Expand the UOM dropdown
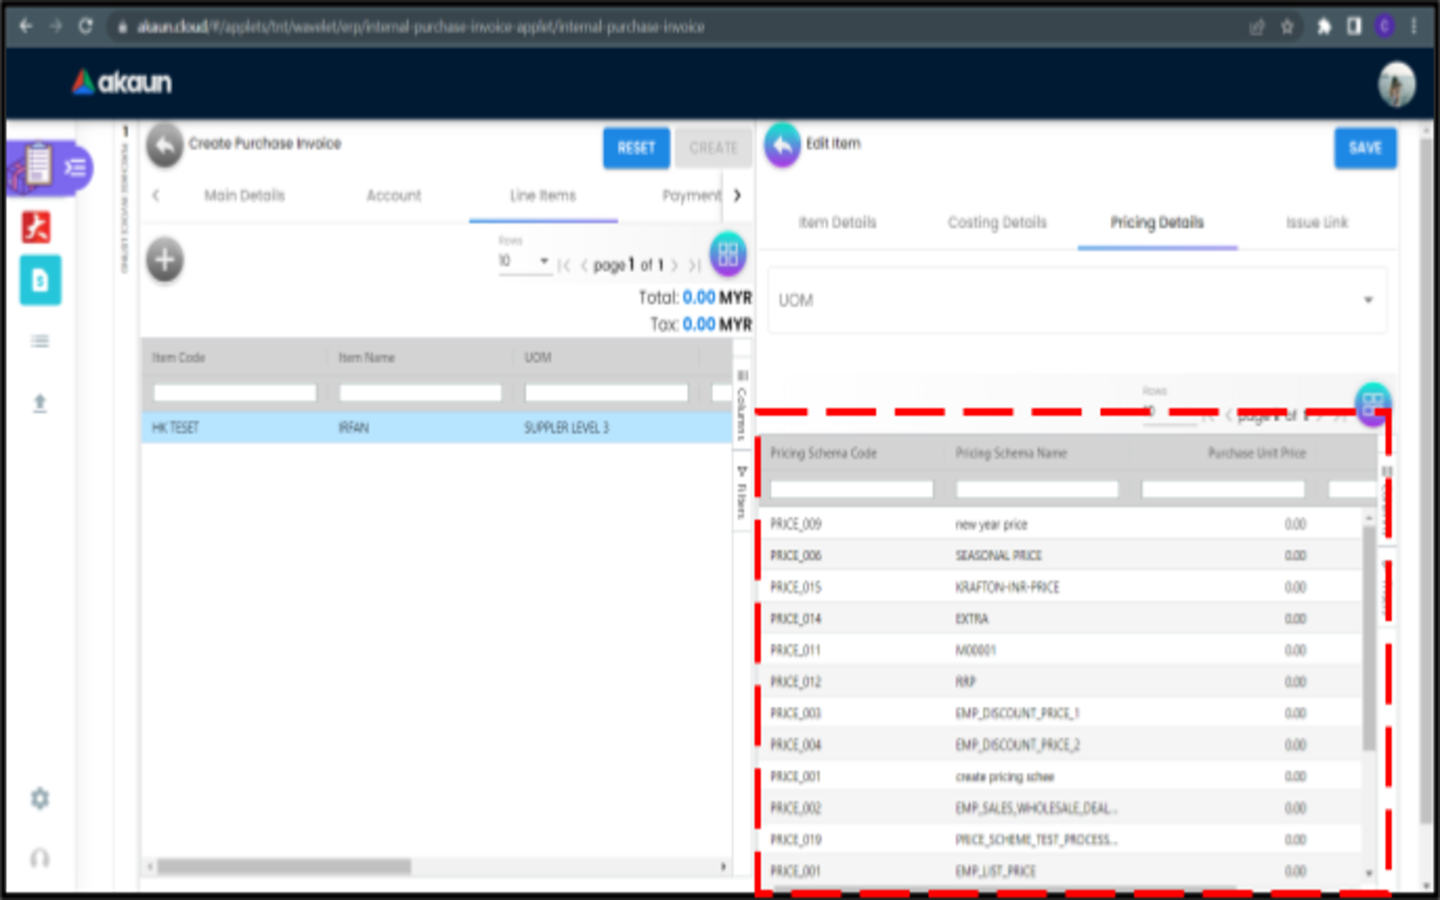 click(1367, 300)
